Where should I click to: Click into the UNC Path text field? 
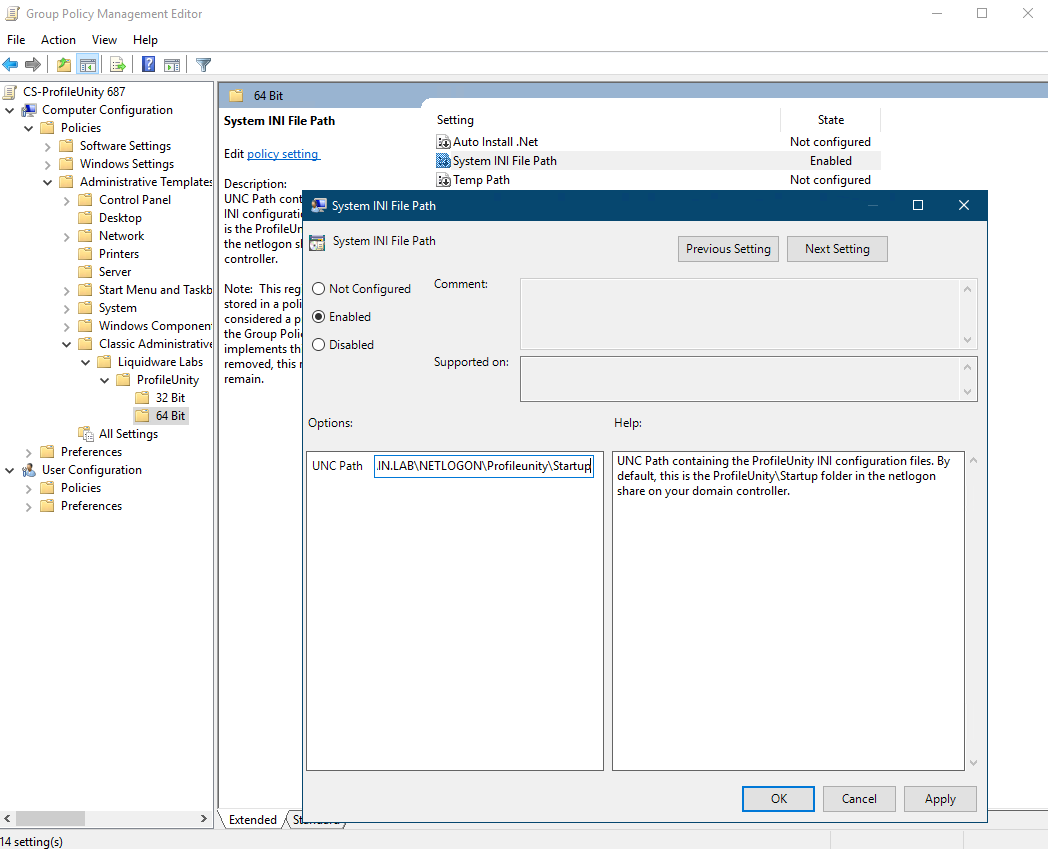click(483, 467)
